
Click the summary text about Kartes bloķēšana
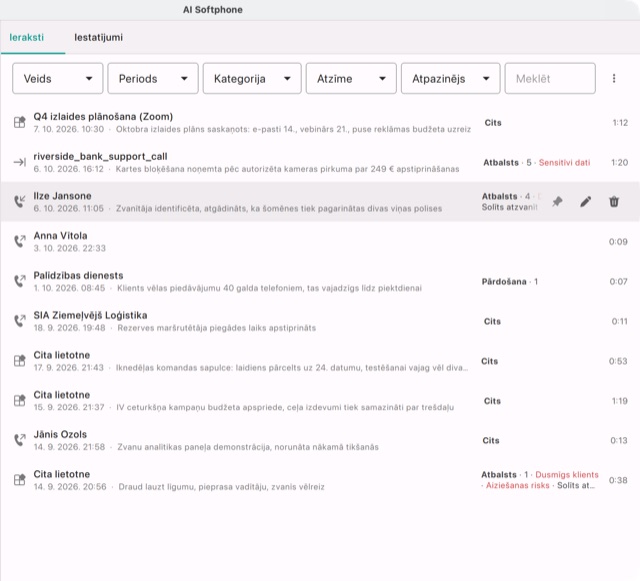point(287,169)
